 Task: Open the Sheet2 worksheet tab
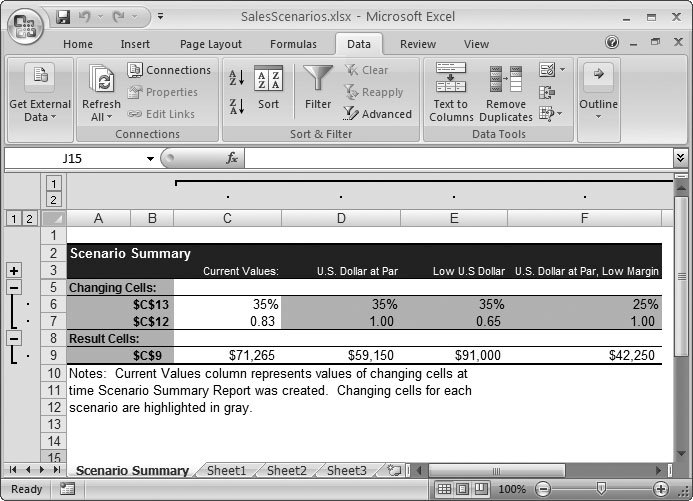(x=286, y=470)
